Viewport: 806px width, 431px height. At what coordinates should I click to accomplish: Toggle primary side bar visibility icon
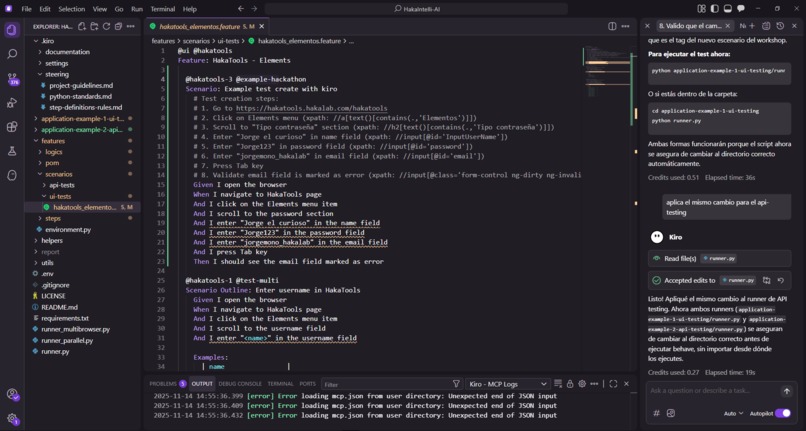(x=715, y=9)
